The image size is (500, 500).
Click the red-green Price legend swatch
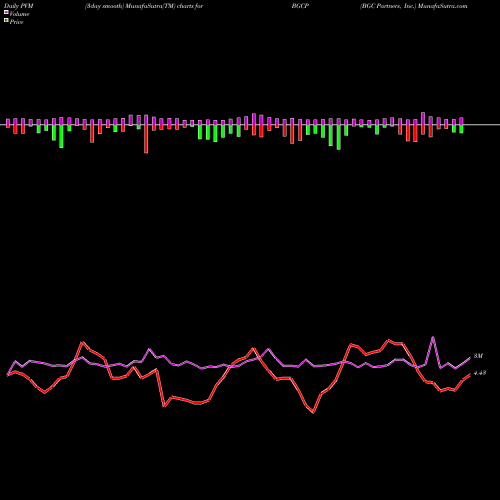pyautogui.click(x=6, y=21)
